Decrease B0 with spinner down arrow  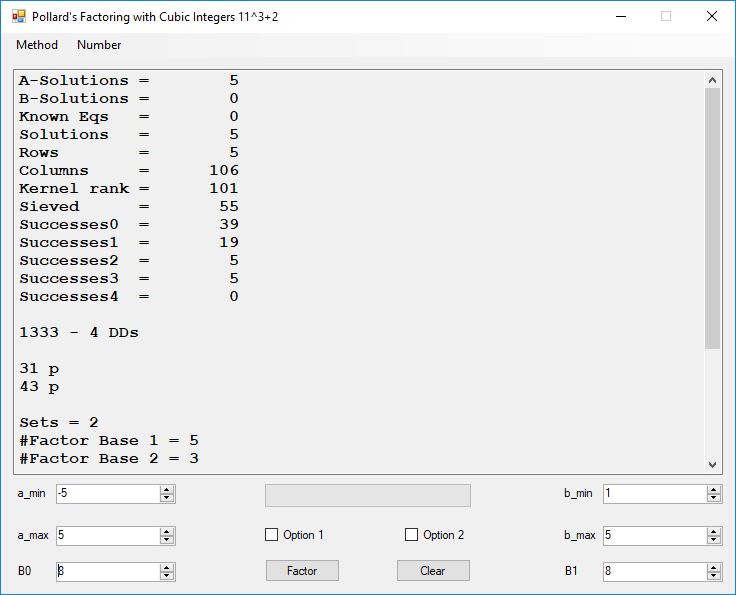click(167, 576)
